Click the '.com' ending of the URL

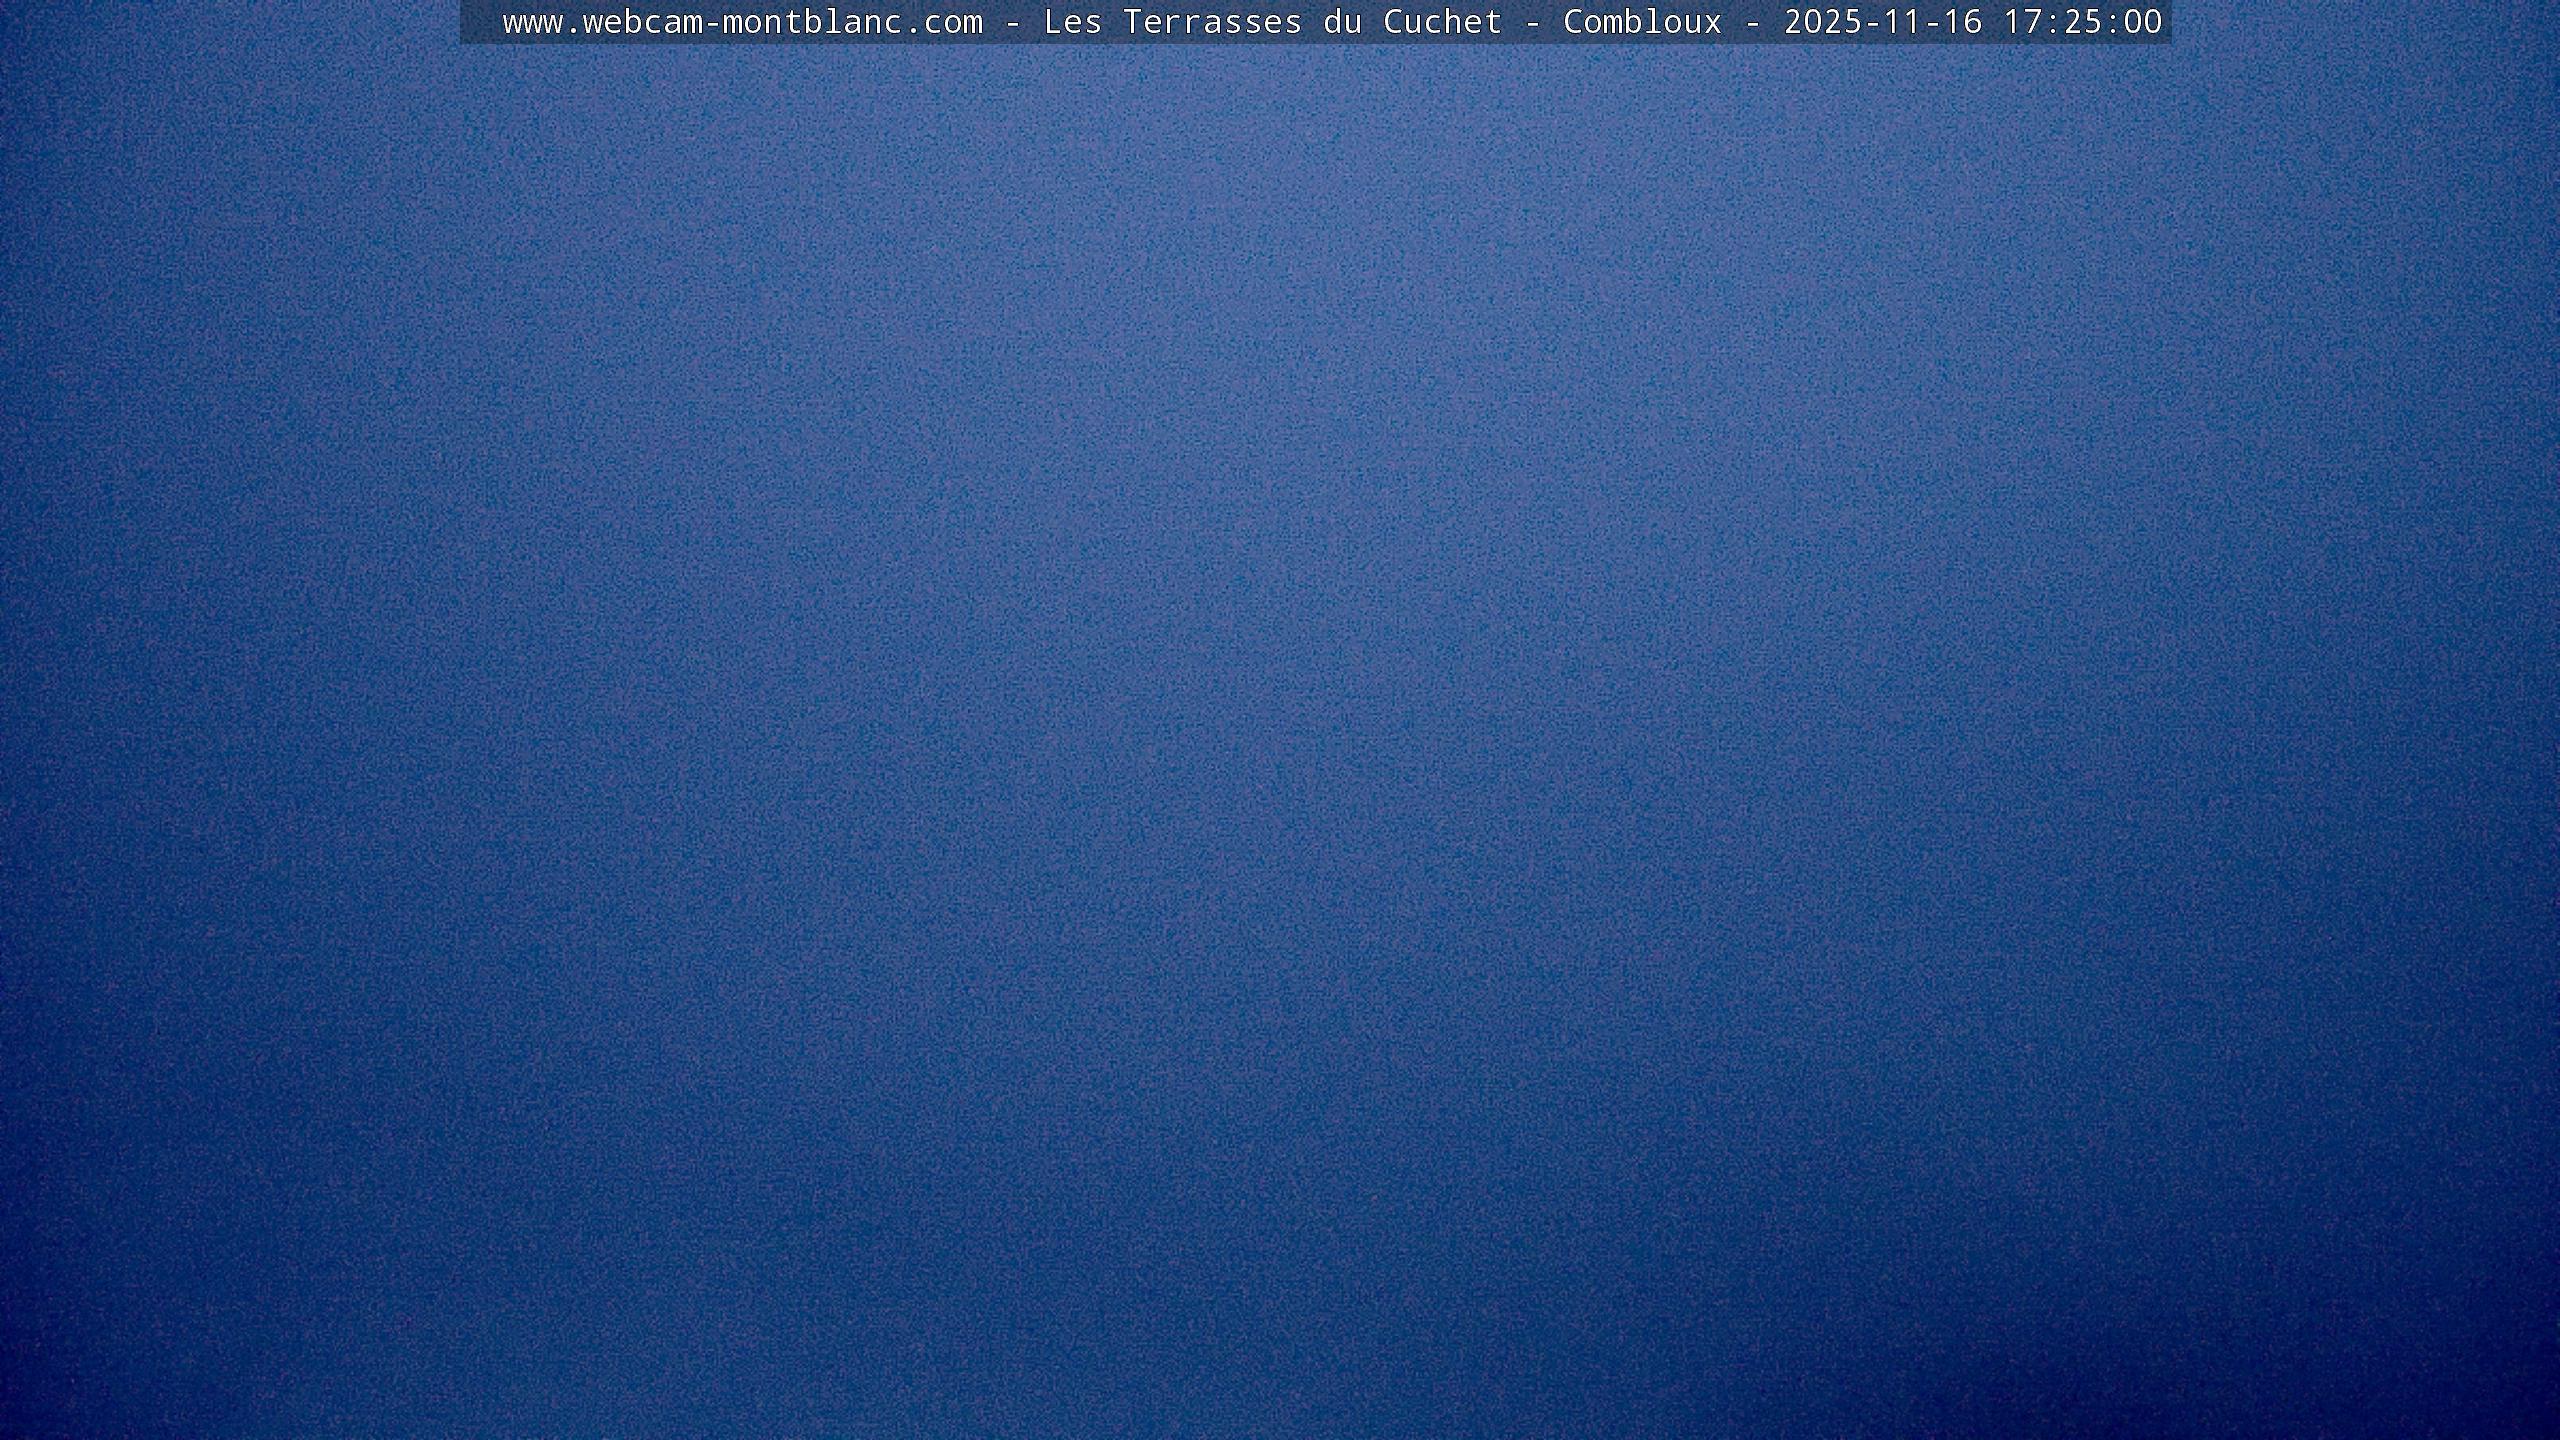[942, 22]
